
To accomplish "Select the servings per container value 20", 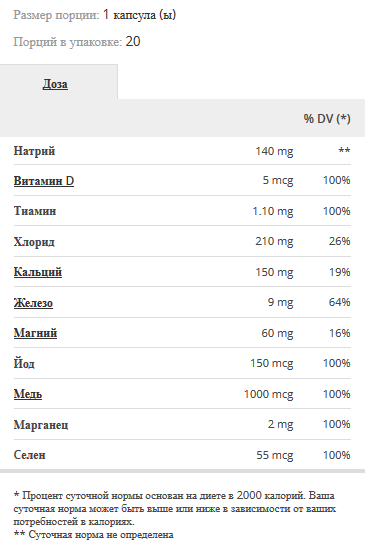I will [x=133, y=42].
